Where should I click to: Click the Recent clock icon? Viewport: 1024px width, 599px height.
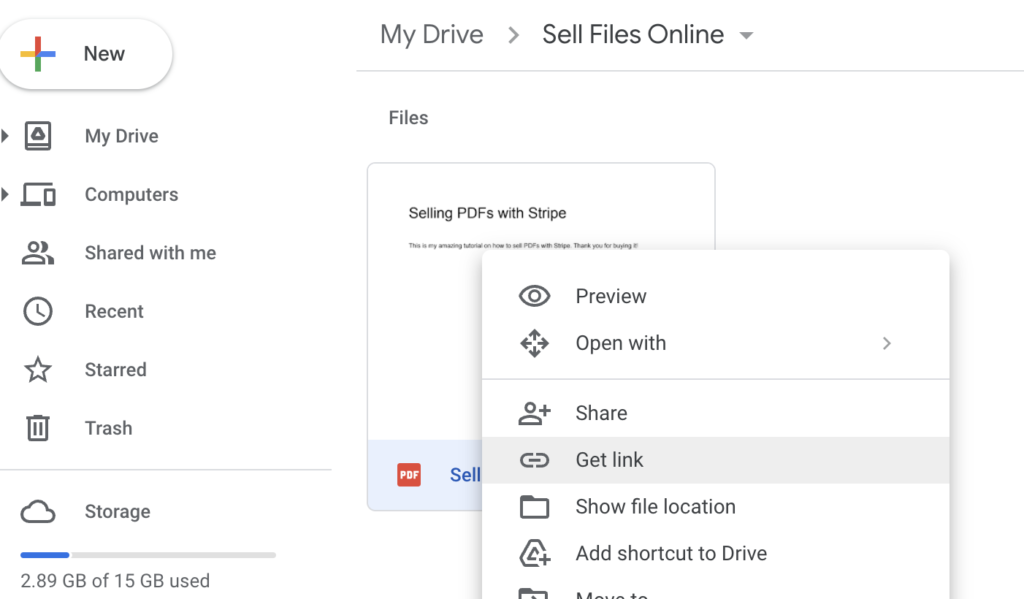38,312
